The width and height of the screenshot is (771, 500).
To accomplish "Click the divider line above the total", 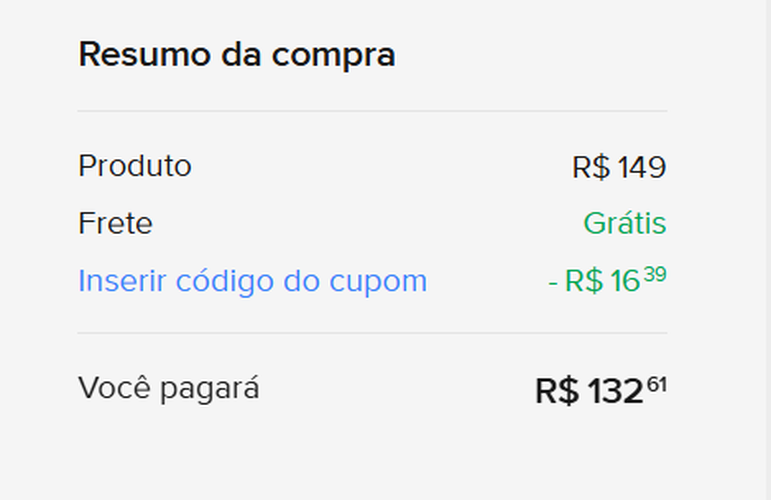I will pos(372,333).
